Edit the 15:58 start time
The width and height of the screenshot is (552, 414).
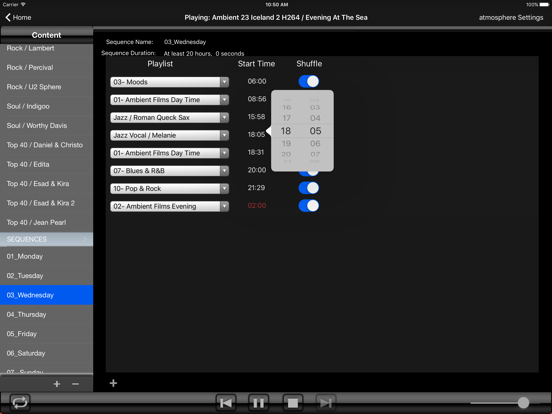click(256, 117)
